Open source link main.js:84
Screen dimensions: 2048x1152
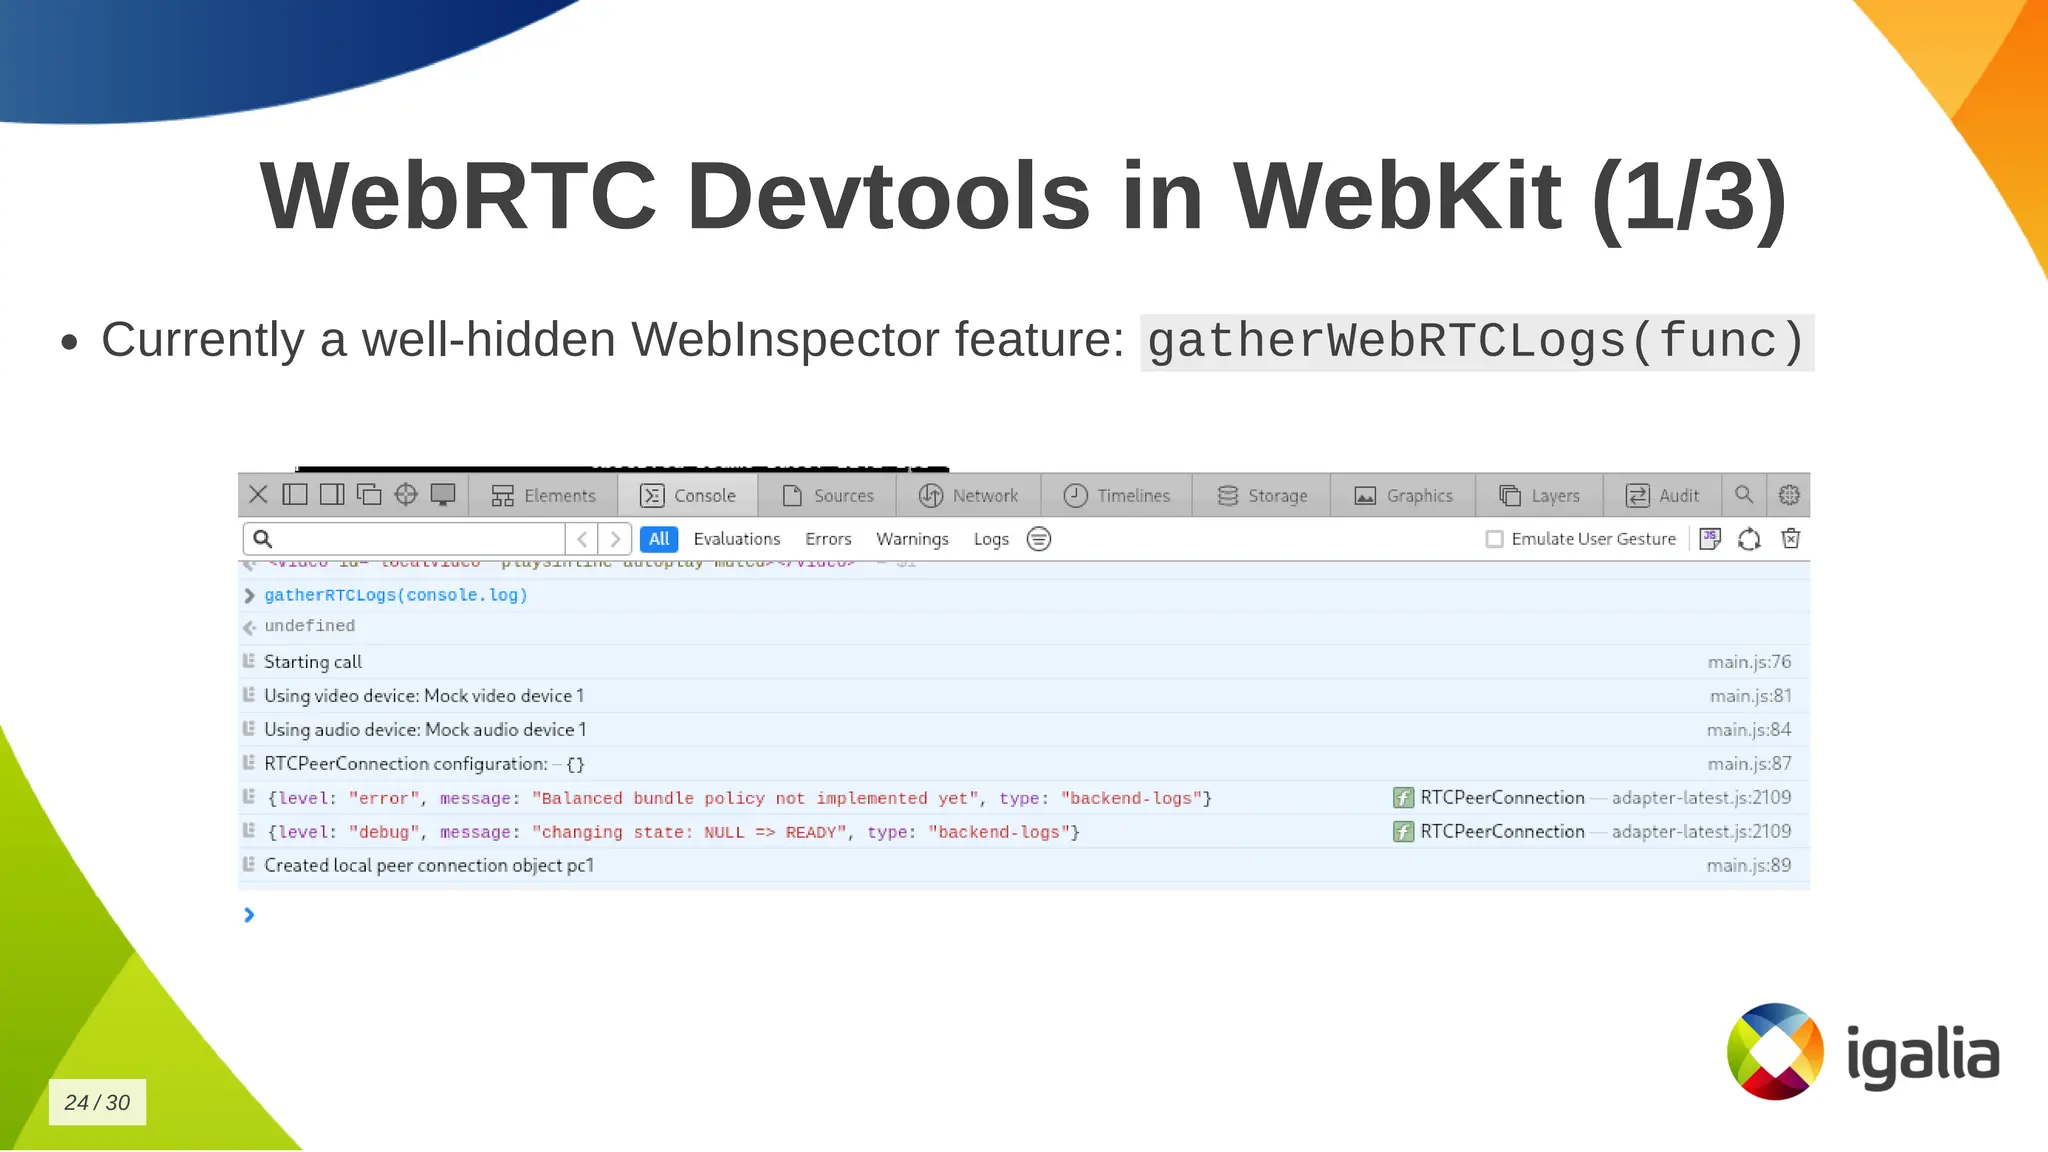point(1749,729)
